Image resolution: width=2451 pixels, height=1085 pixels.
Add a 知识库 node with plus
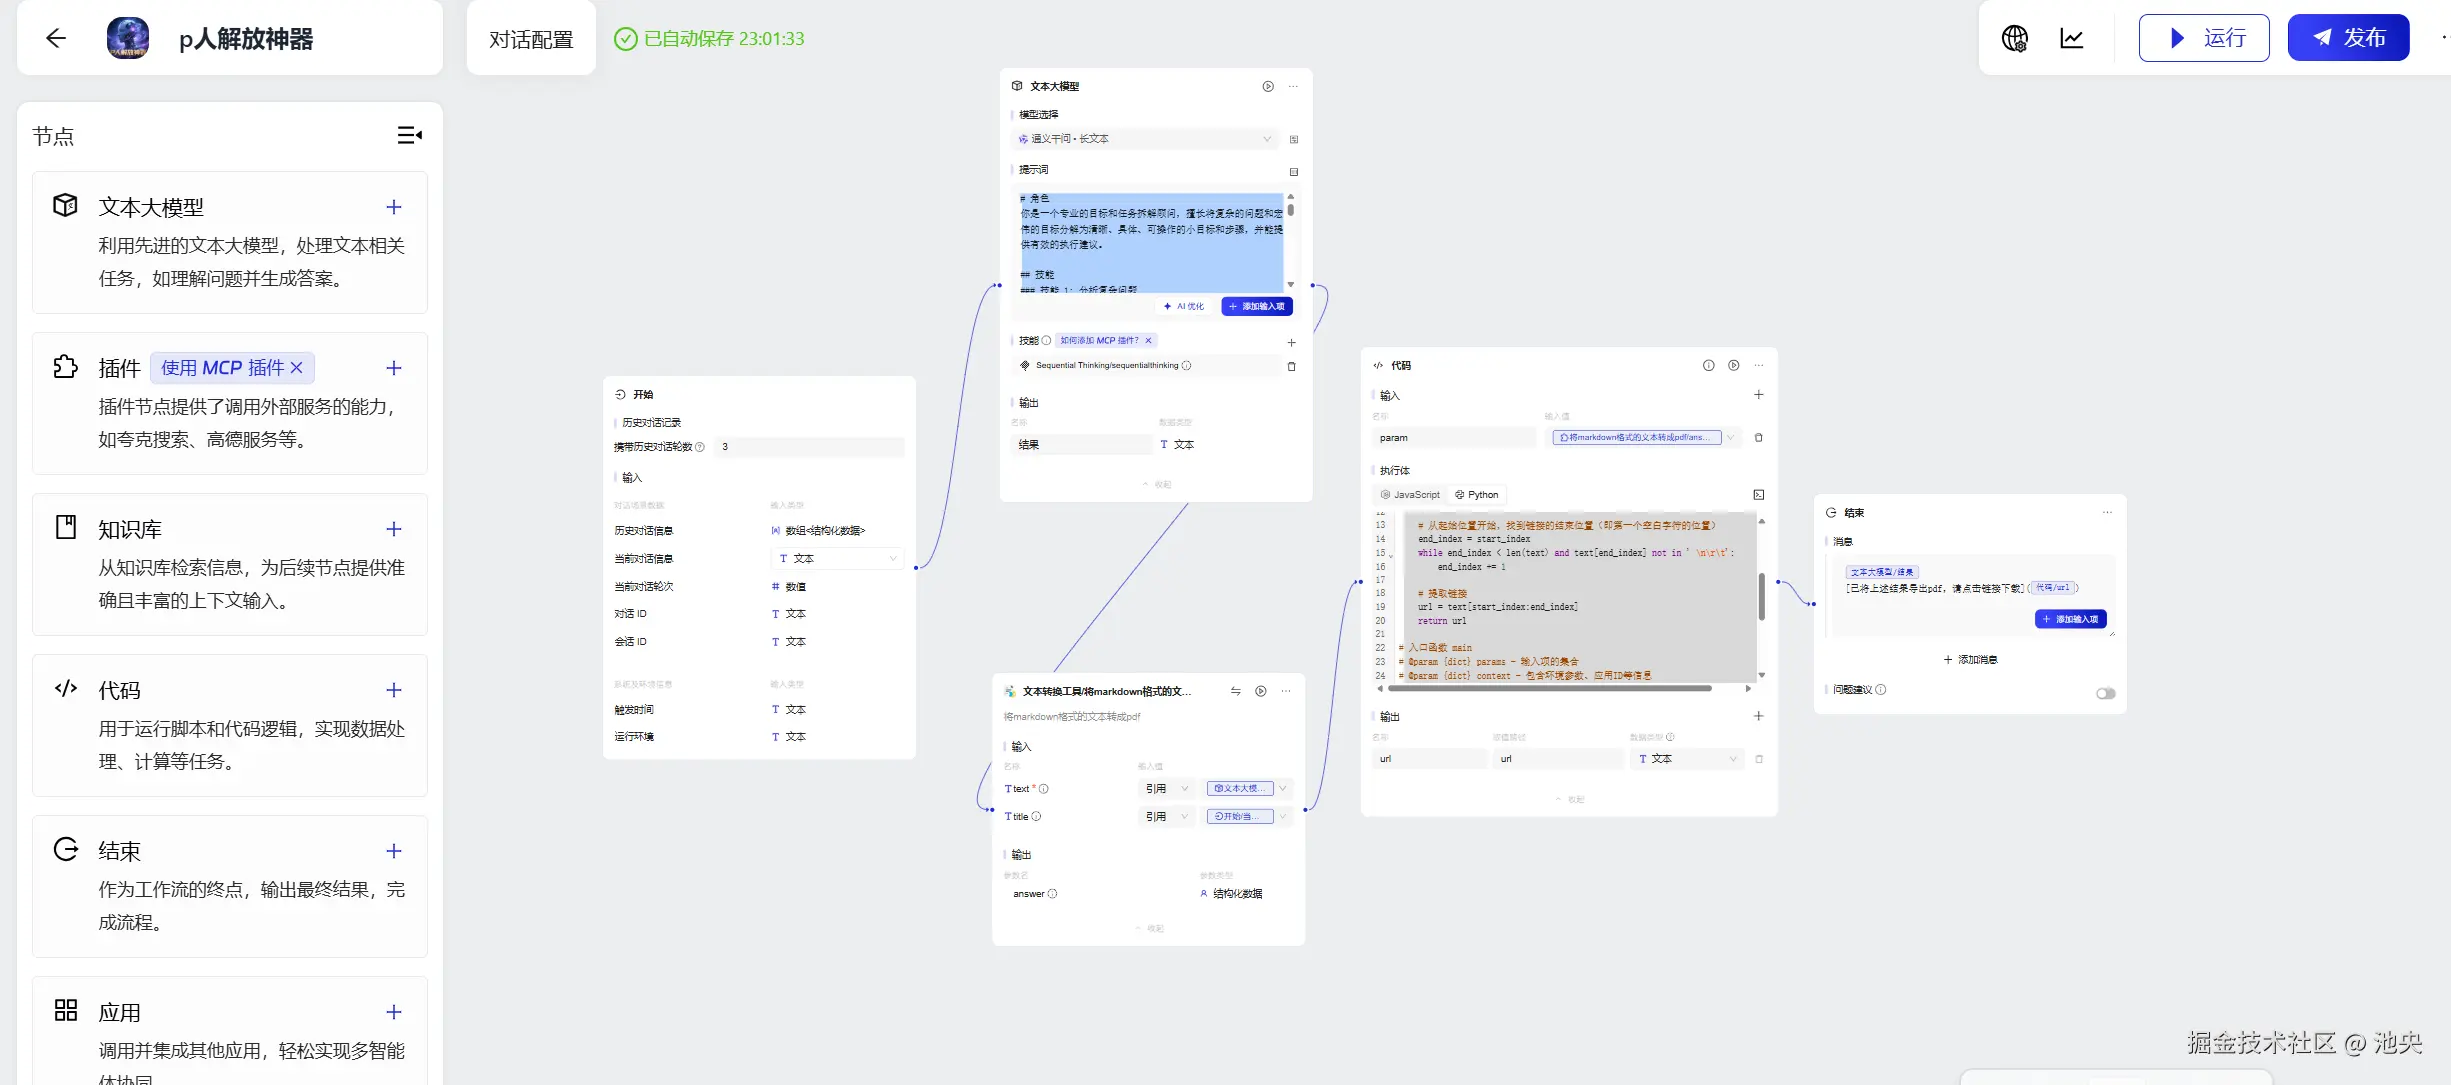(x=394, y=529)
